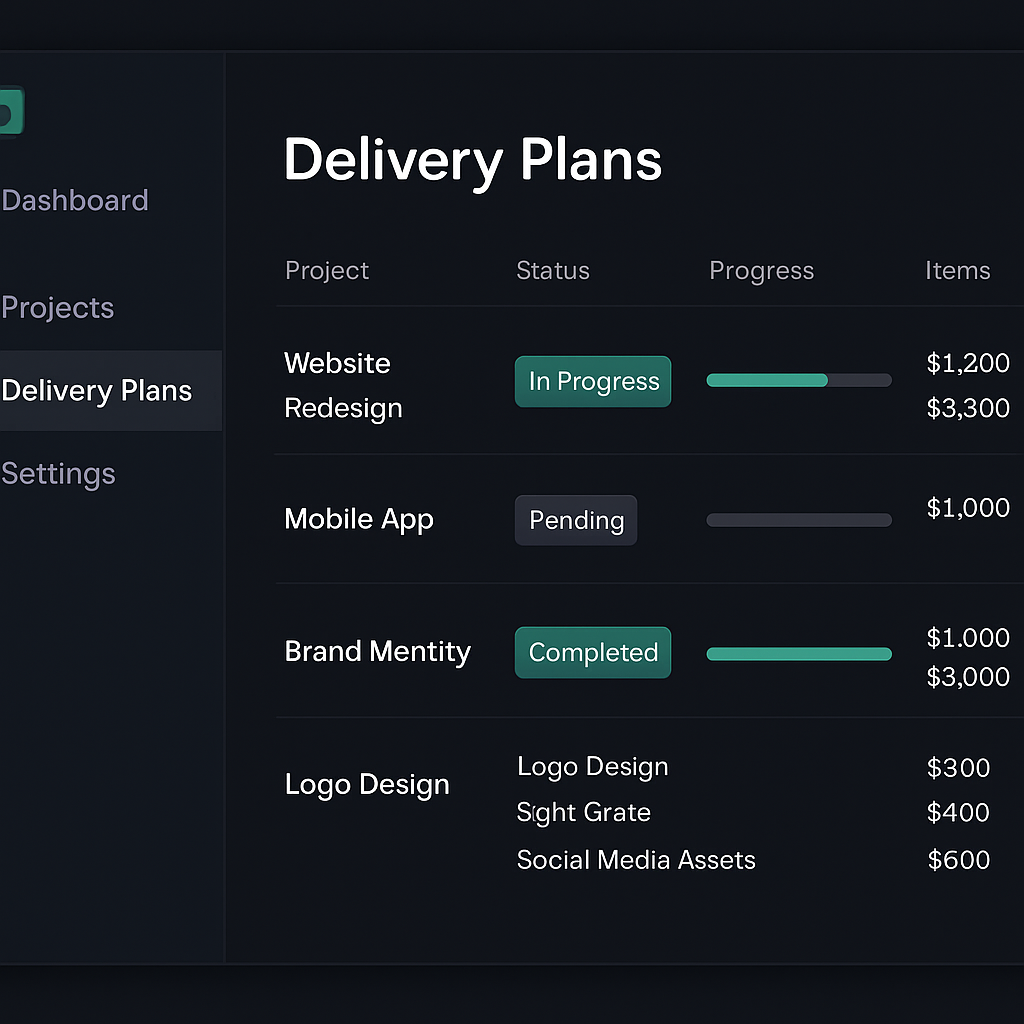
Task: Click the Project column header
Action: (327, 270)
